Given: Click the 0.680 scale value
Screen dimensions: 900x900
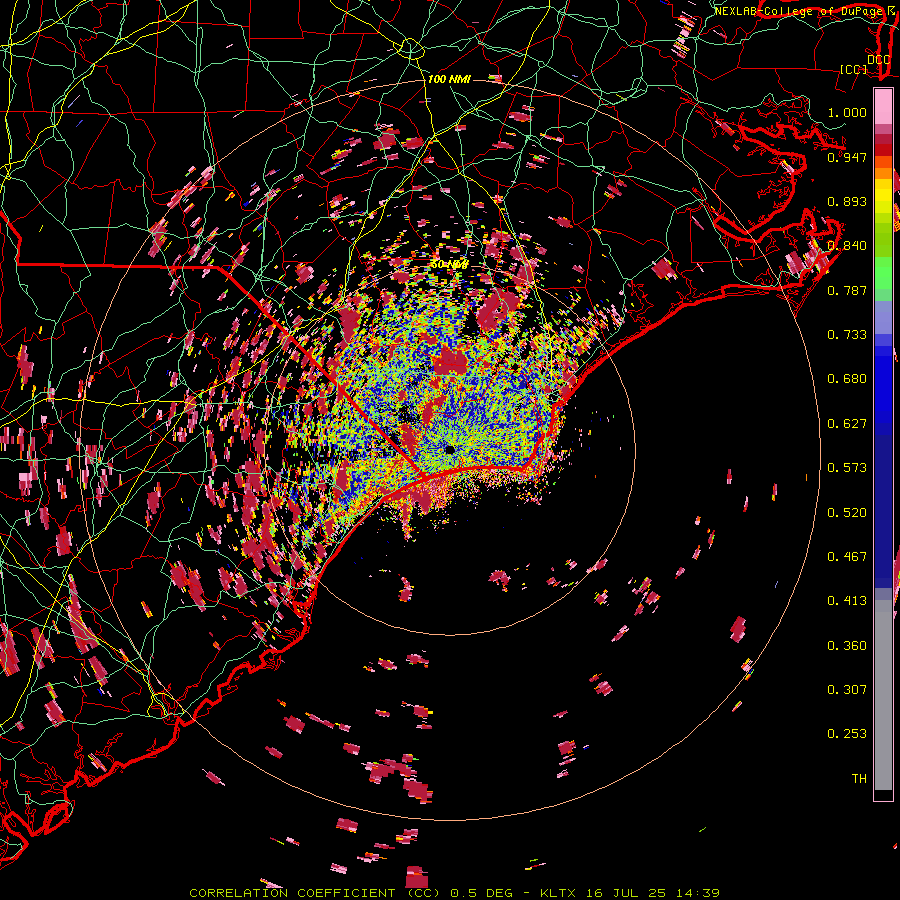Looking at the screenshot, I should (847, 379).
